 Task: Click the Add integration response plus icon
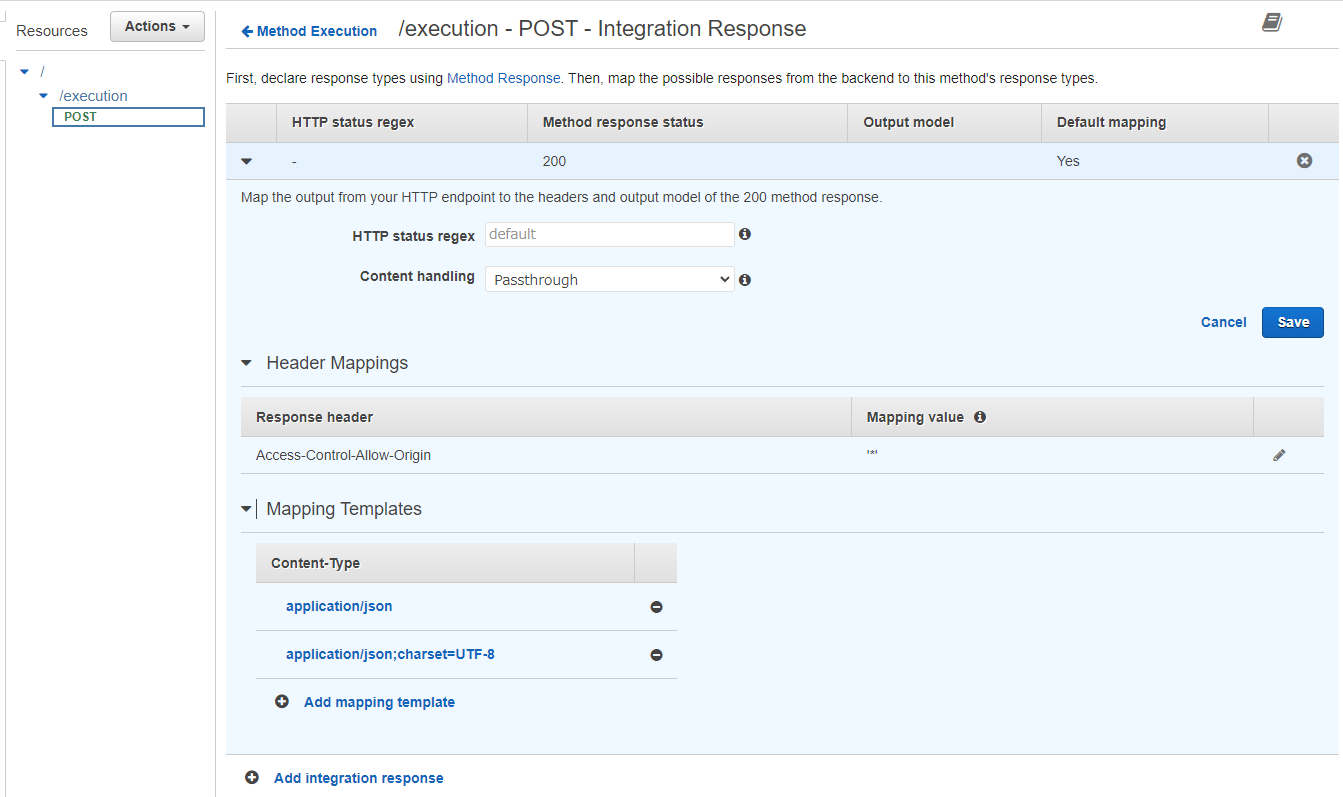pyautogui.click(x=251, y=777)
